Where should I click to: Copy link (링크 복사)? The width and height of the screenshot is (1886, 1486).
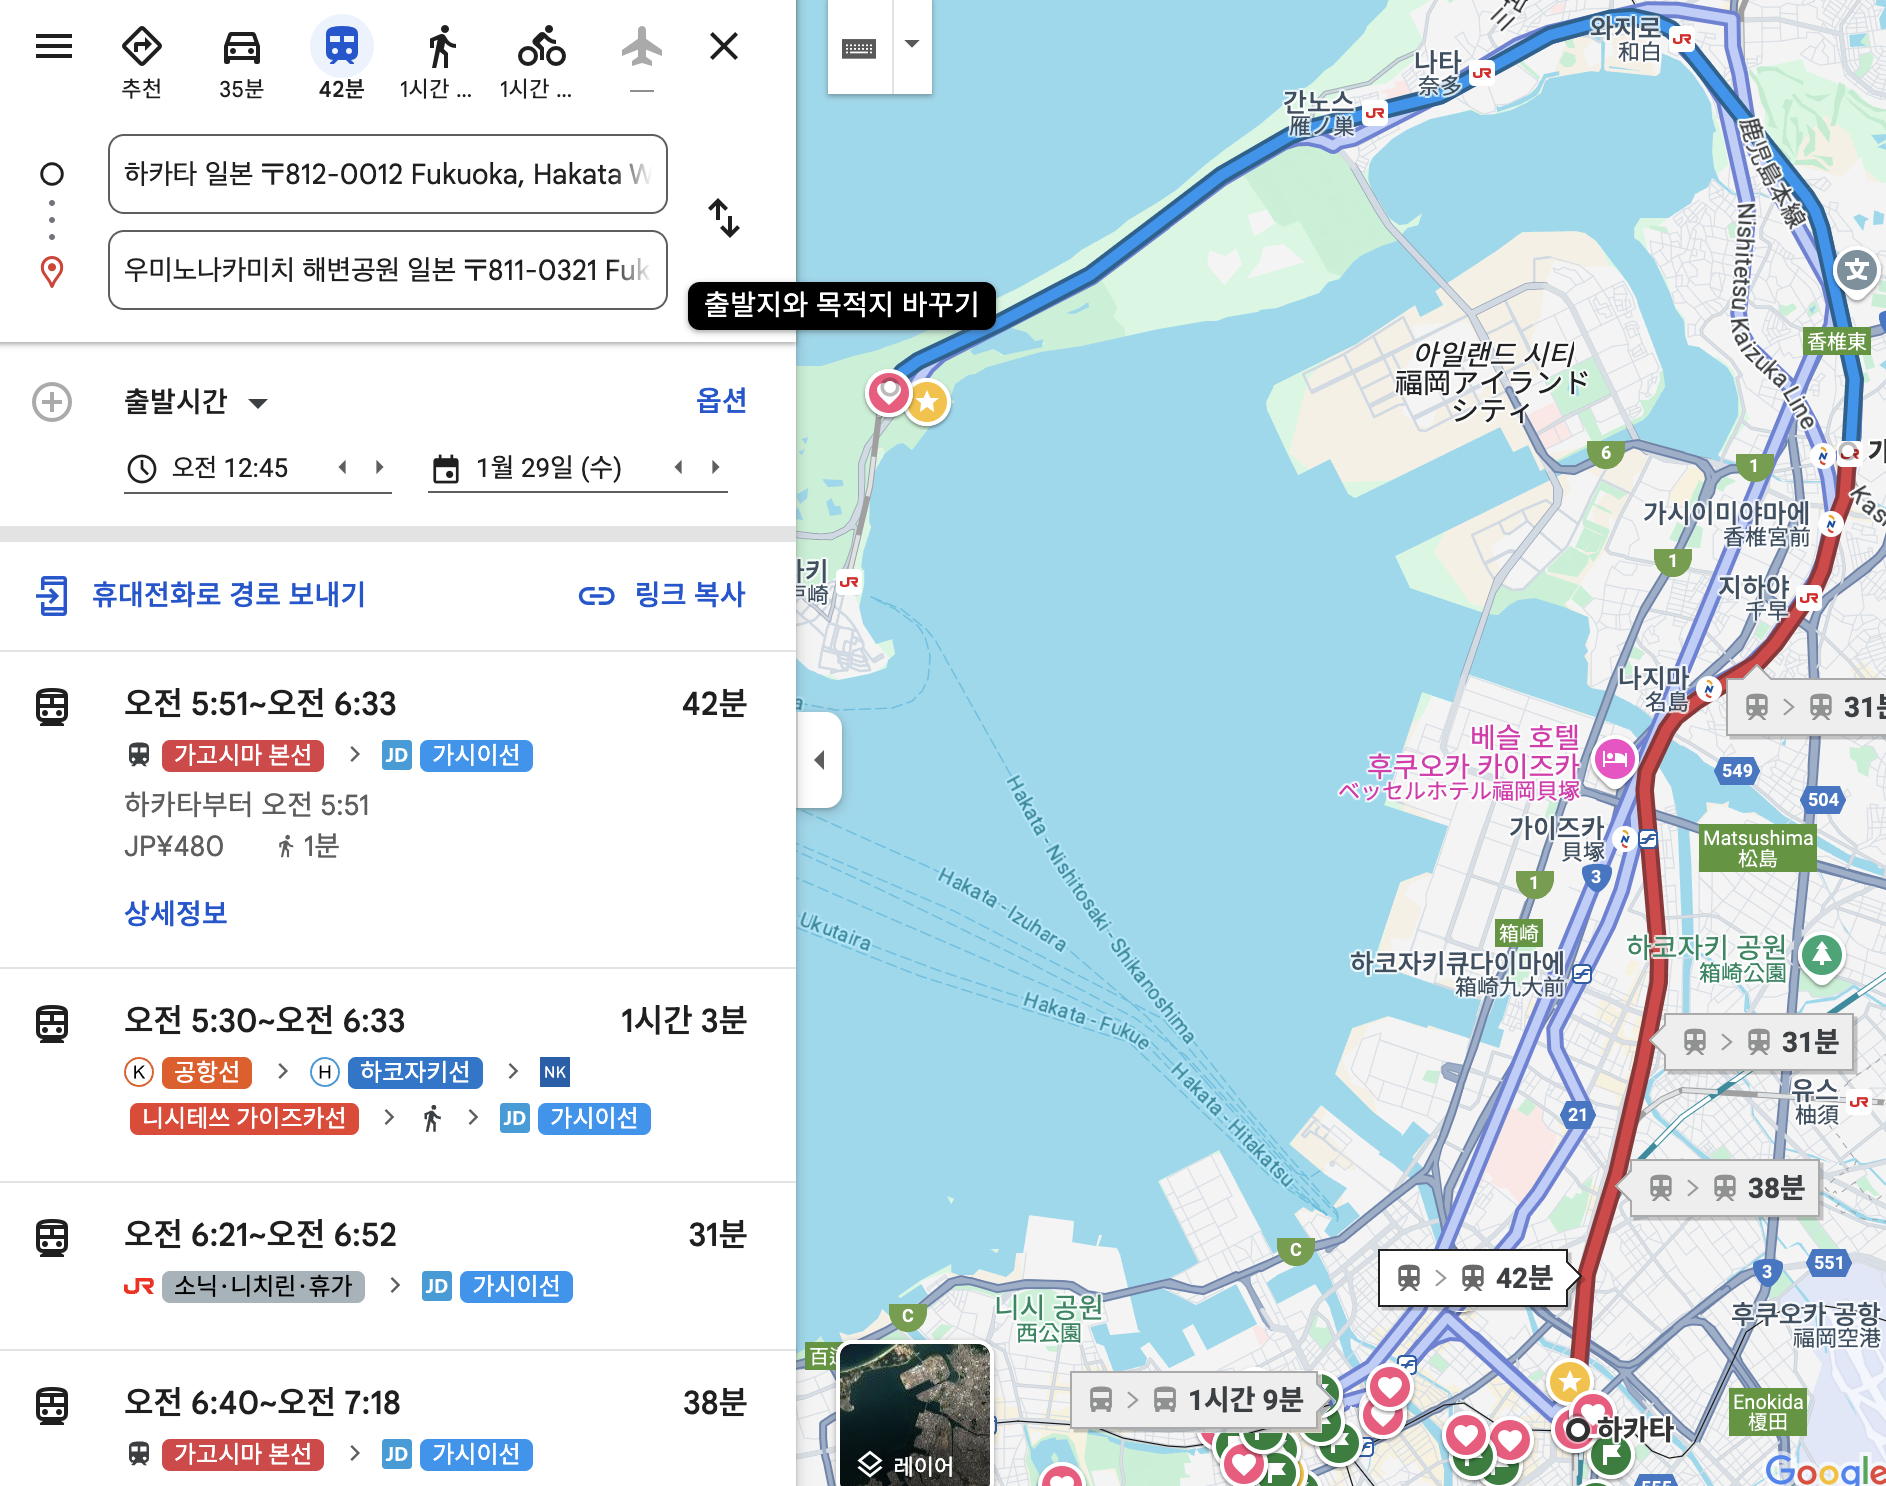pyautogui.click(x=662, y=595)
